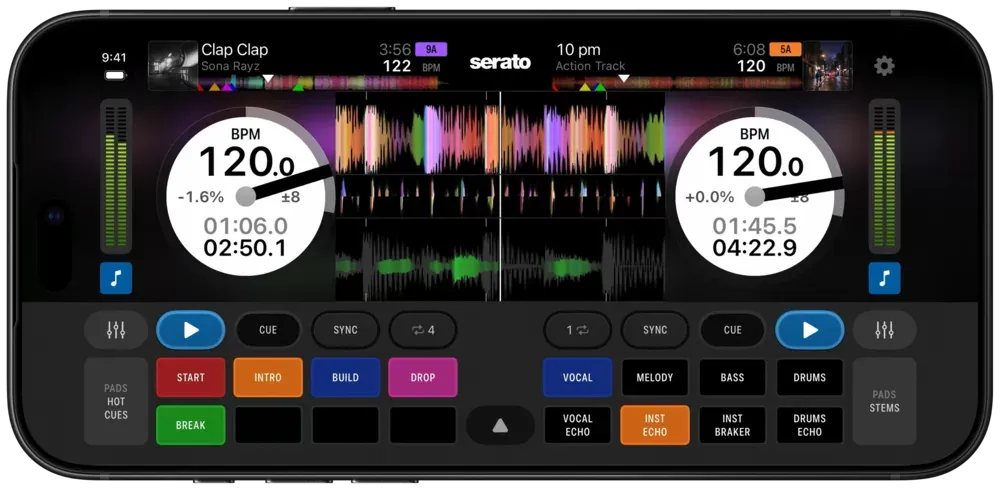
Task: Tap the main scrolling waveform display
Action: [x=500, y=196]
